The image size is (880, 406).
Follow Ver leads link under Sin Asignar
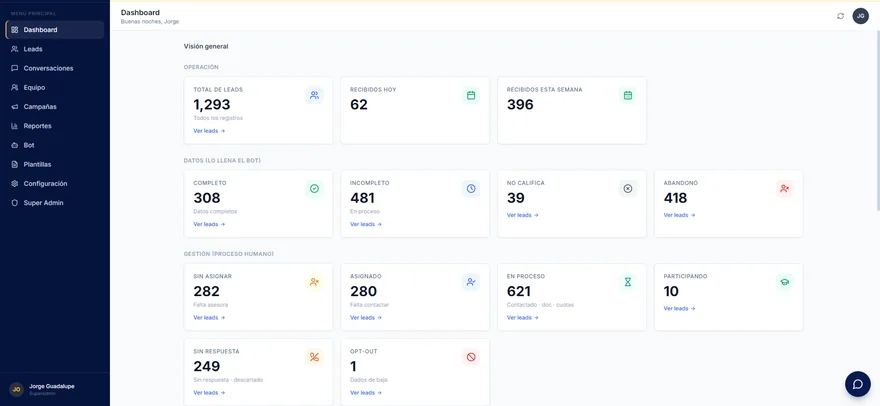(209, 317)
